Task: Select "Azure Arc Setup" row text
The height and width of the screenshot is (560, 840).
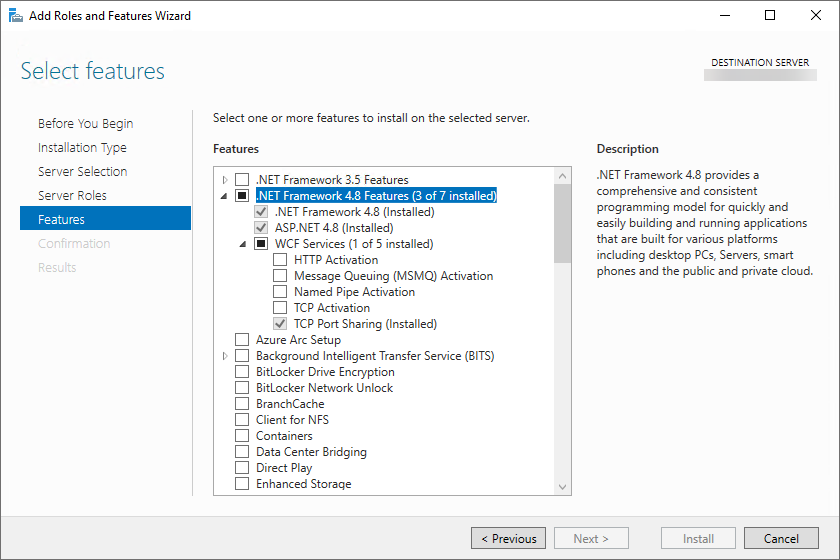Action: [x=298, y=340]
